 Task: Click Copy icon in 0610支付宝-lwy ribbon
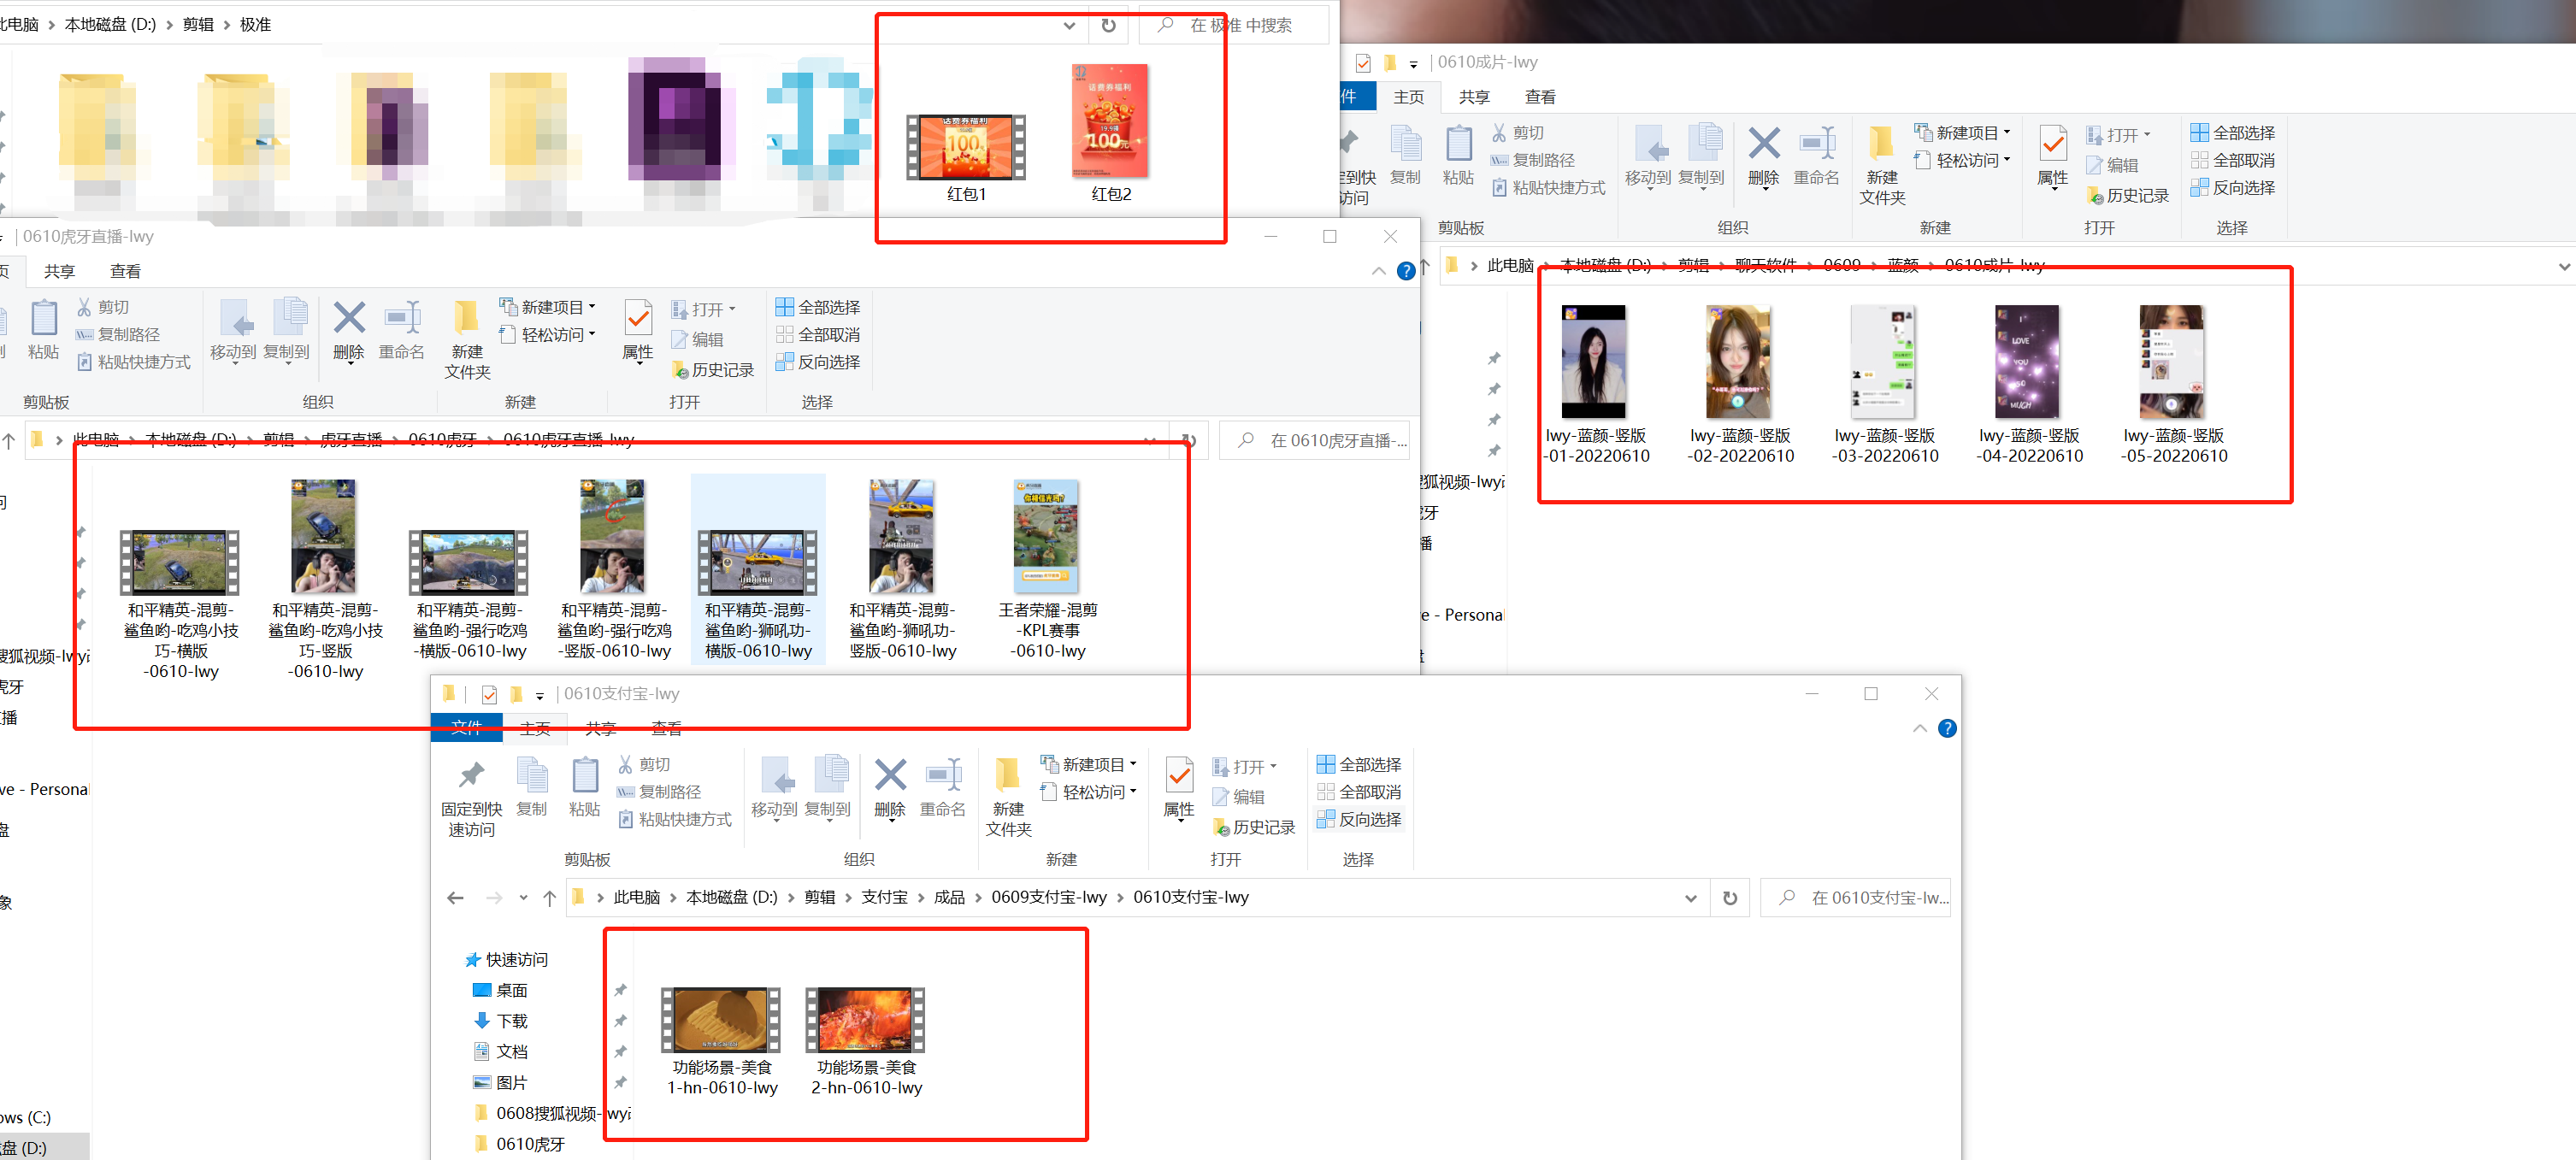pyautogui.click(x=531, y=789)
